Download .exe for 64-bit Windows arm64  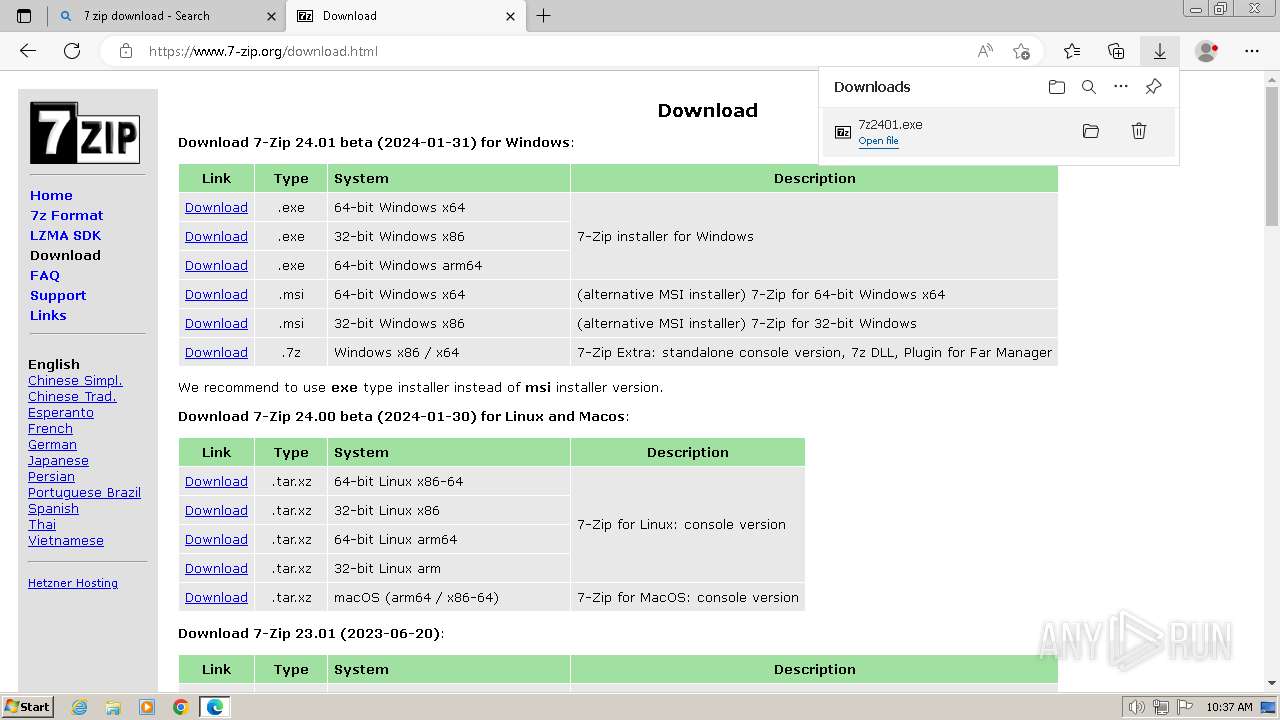tap(216, 265)
